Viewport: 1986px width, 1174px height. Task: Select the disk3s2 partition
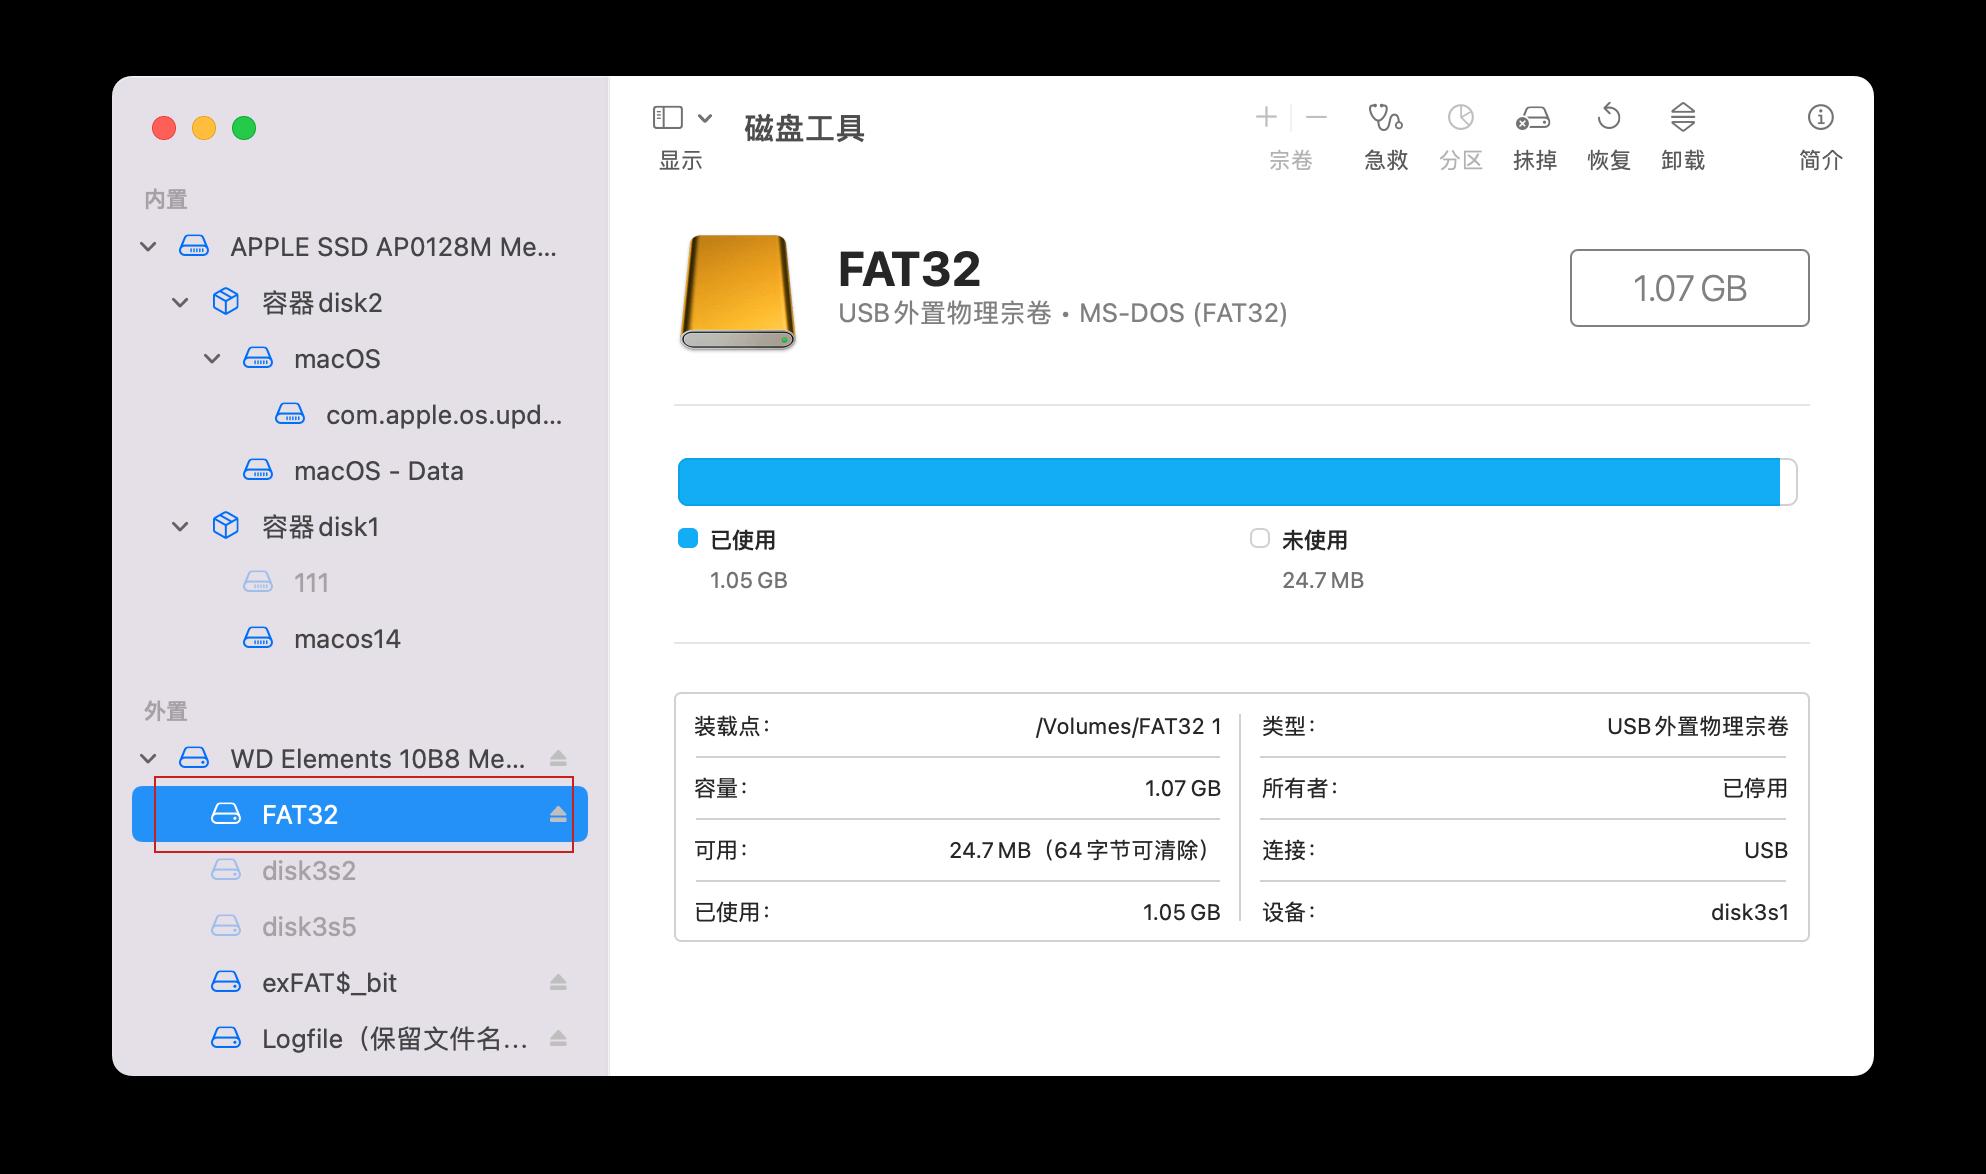[x=360, y=871]
